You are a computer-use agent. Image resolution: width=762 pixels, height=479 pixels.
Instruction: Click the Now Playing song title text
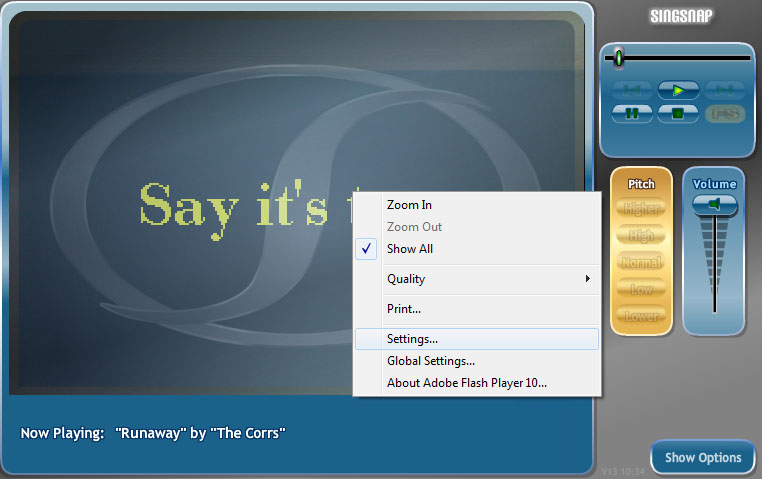point(200,433)
